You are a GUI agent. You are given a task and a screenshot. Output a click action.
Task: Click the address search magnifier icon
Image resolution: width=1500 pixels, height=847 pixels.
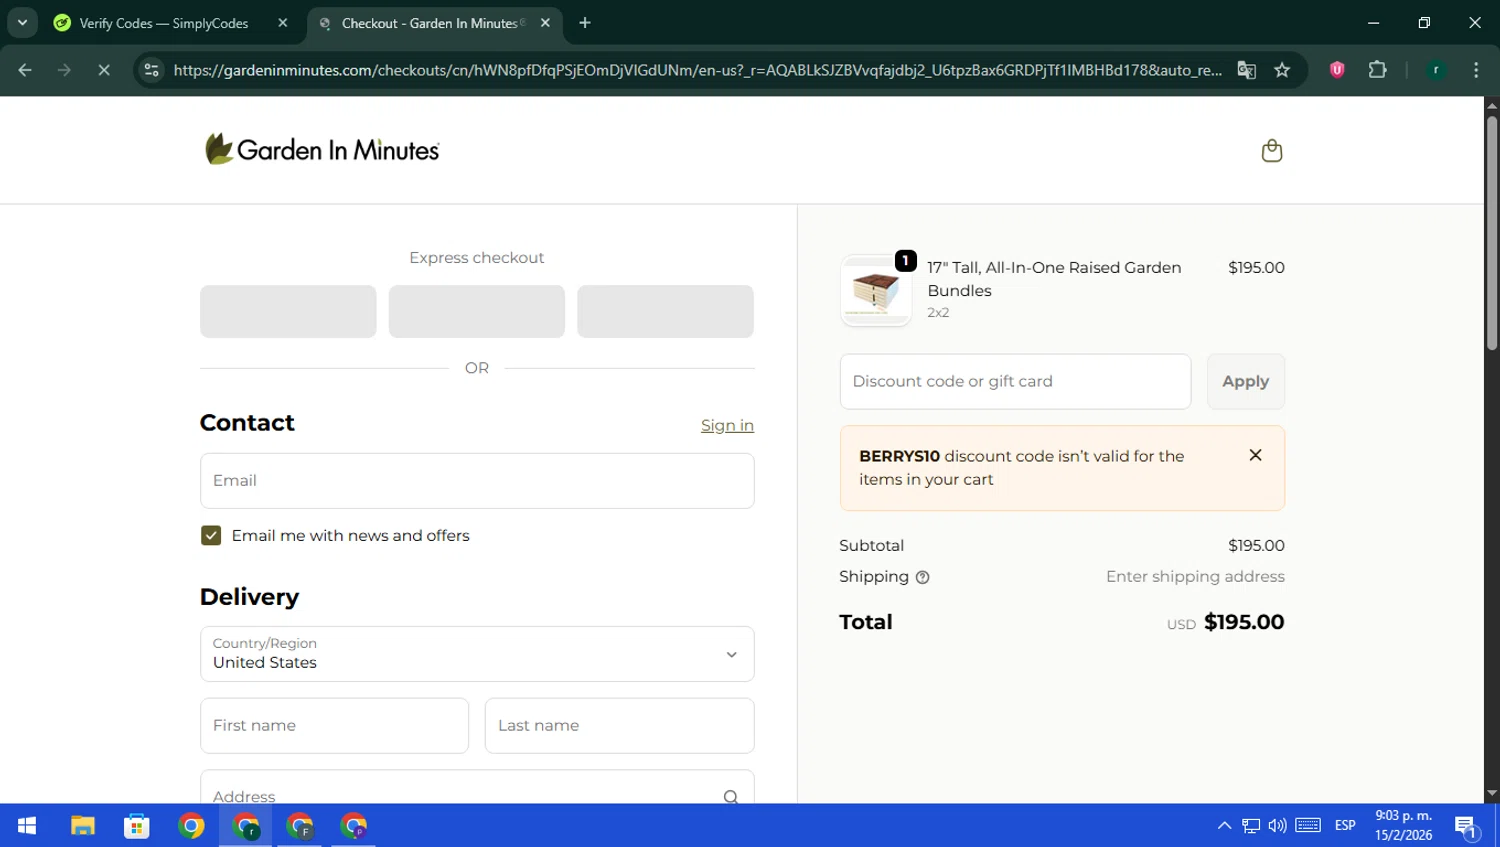click(730, 797)
